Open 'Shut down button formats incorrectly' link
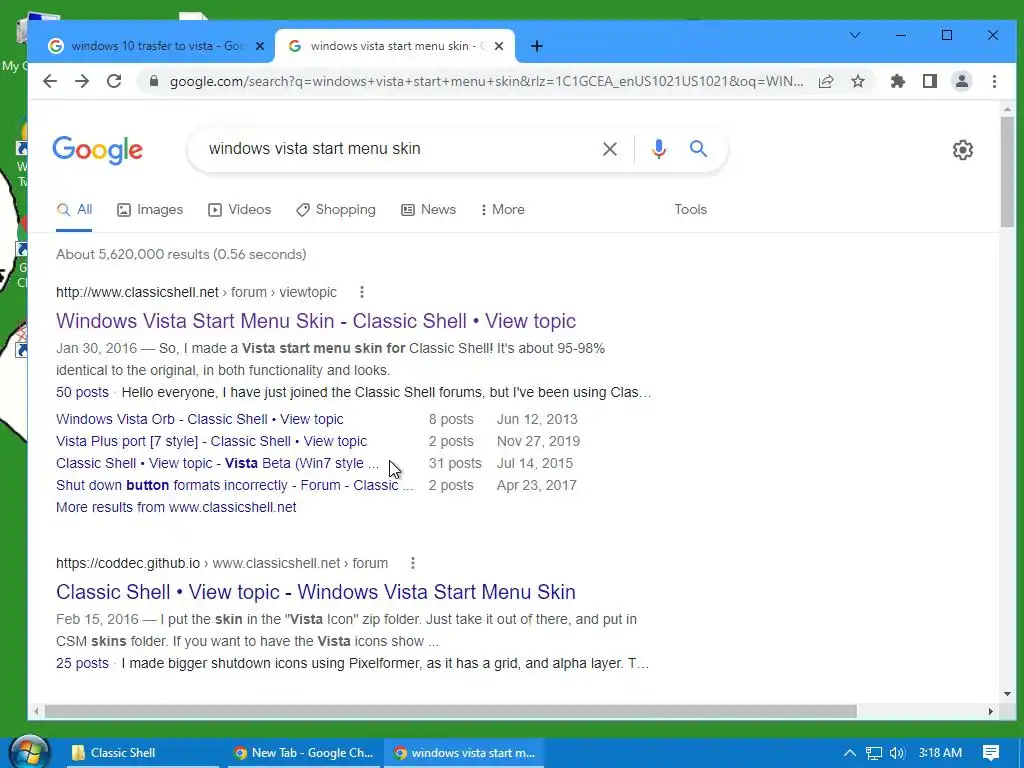 (234, 486)
